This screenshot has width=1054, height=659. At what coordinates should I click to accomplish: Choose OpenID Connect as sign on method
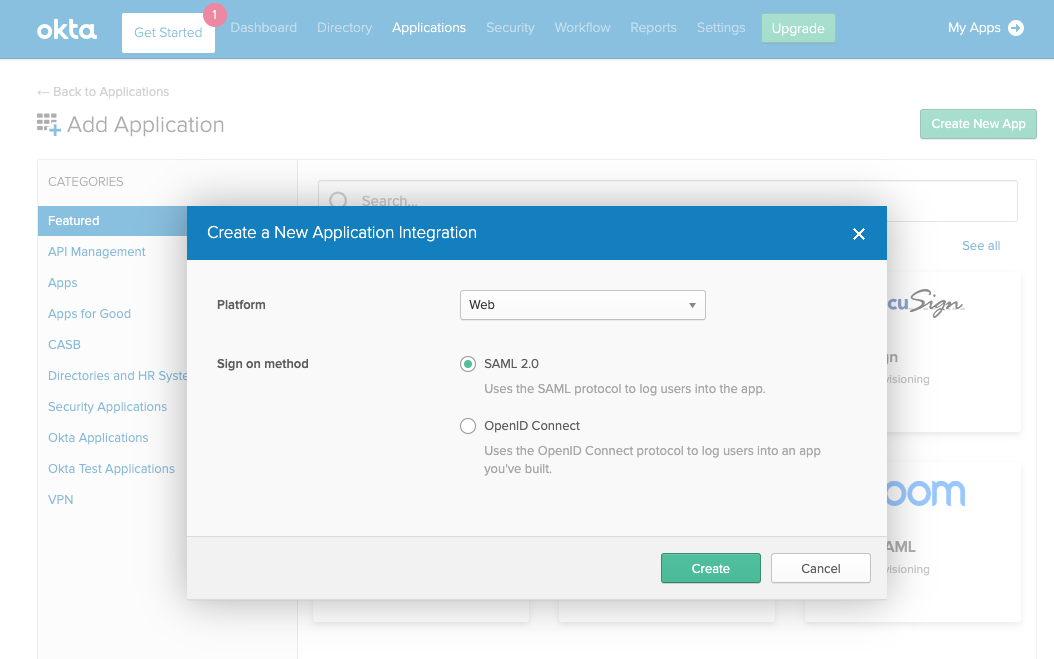pos(467,425)
